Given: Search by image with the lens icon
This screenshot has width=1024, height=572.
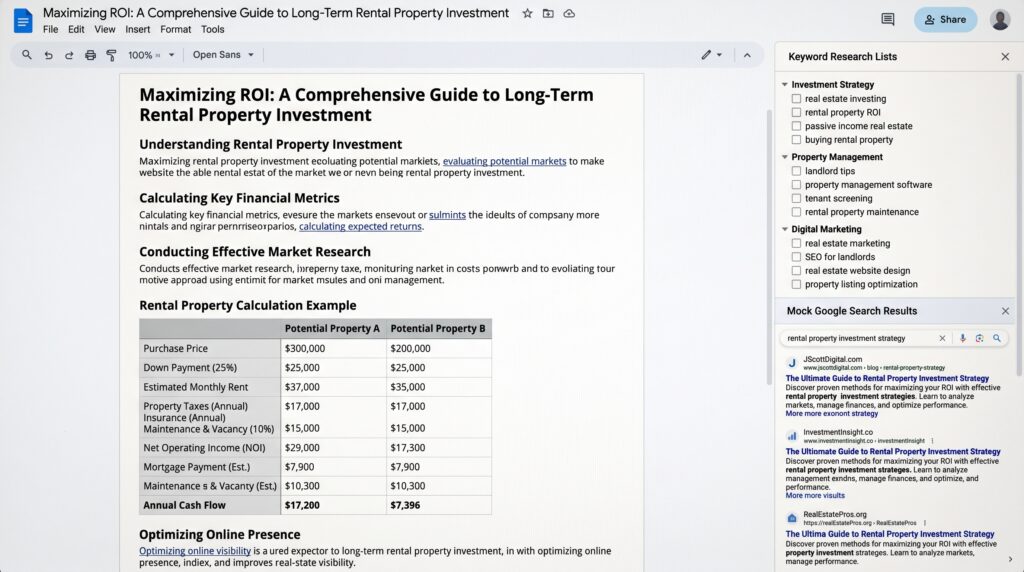Looking at the screenshot, I should [979, 338].
